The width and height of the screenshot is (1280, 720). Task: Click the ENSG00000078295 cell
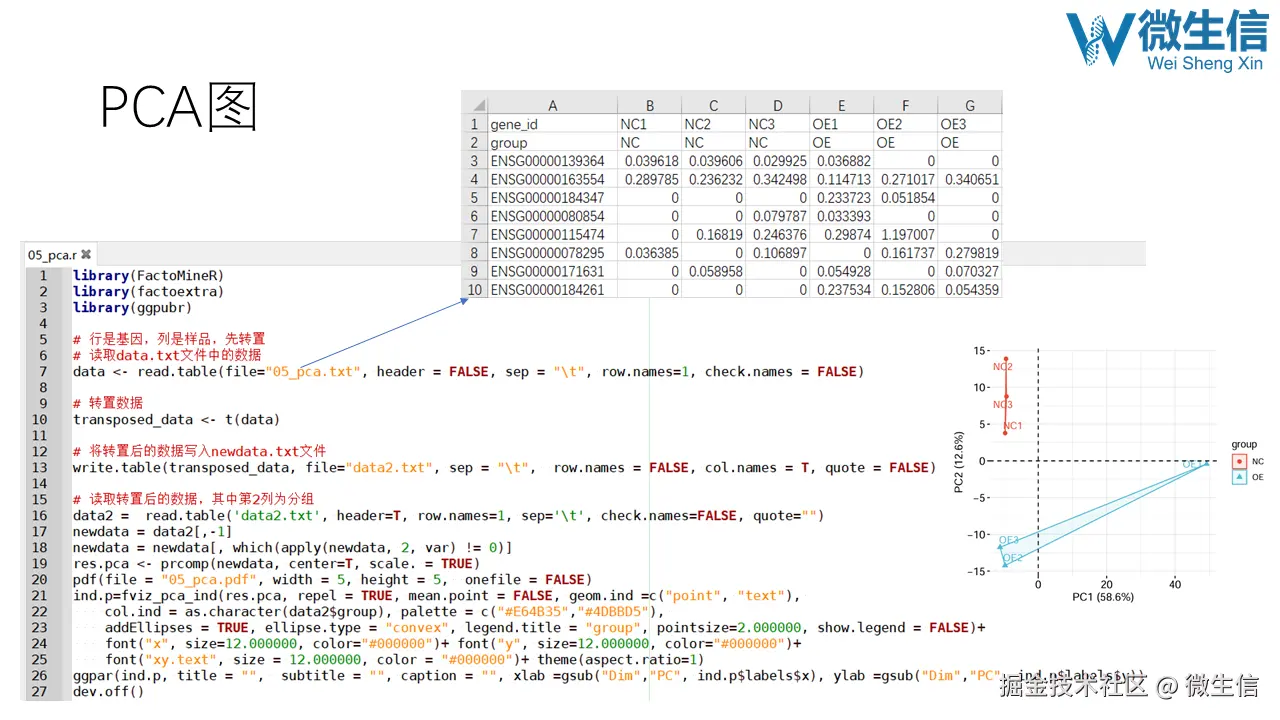tap(552, 253)
